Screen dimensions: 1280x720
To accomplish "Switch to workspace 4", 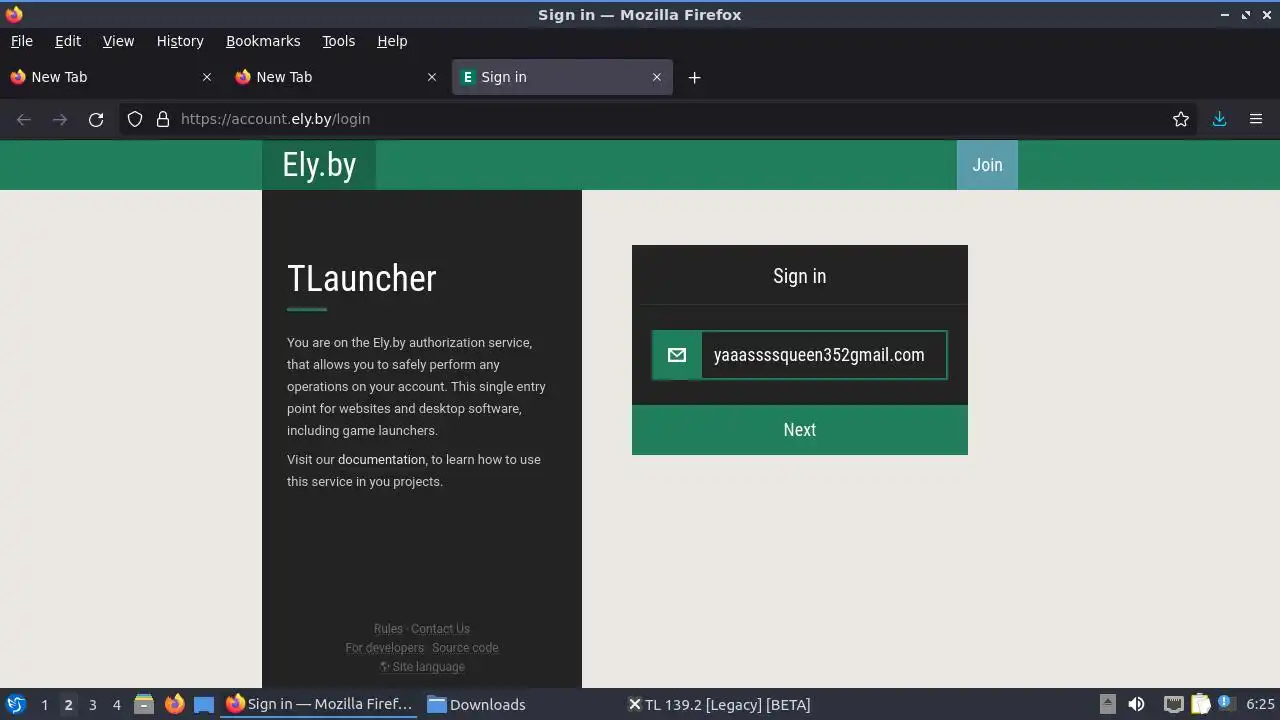I will click(116, 705).
